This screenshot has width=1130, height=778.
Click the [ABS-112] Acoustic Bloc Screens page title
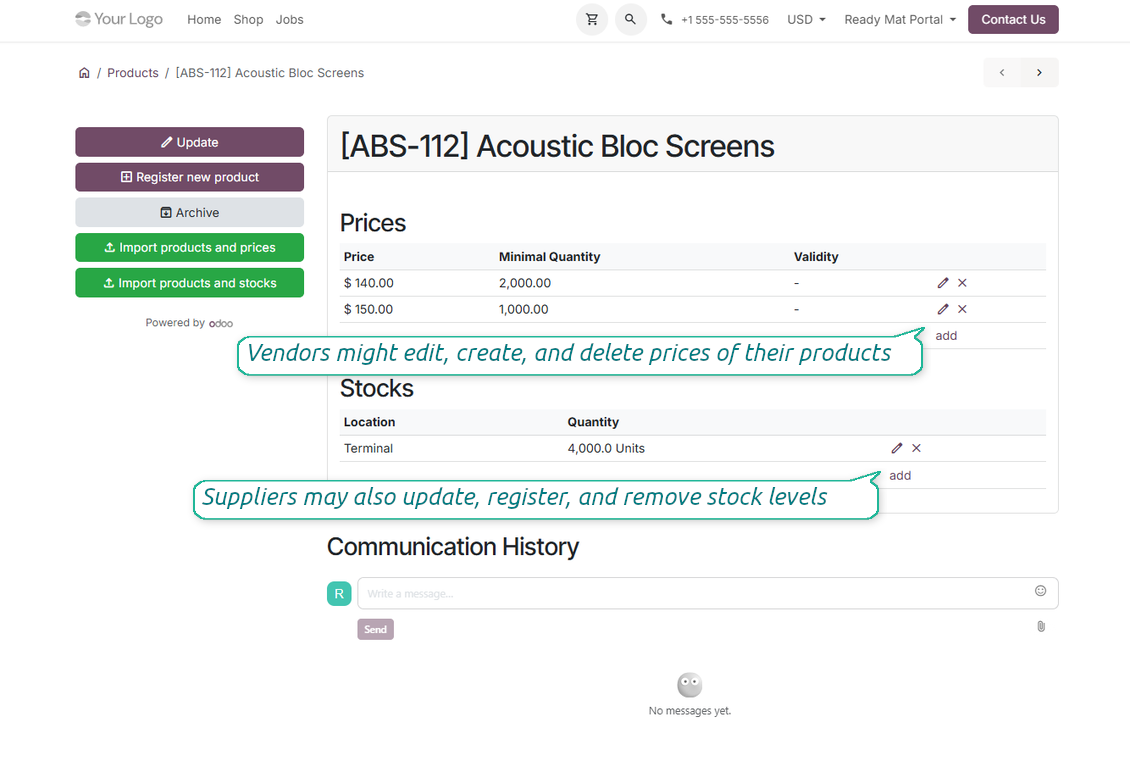coord(557,146)
